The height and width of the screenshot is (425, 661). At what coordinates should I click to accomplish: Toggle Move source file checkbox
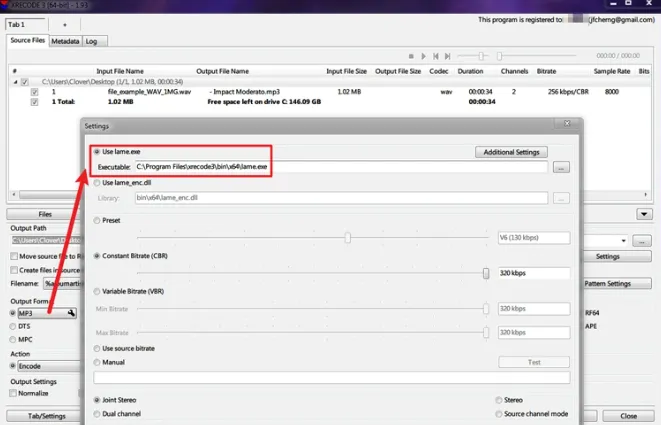[x=14, y=256]
